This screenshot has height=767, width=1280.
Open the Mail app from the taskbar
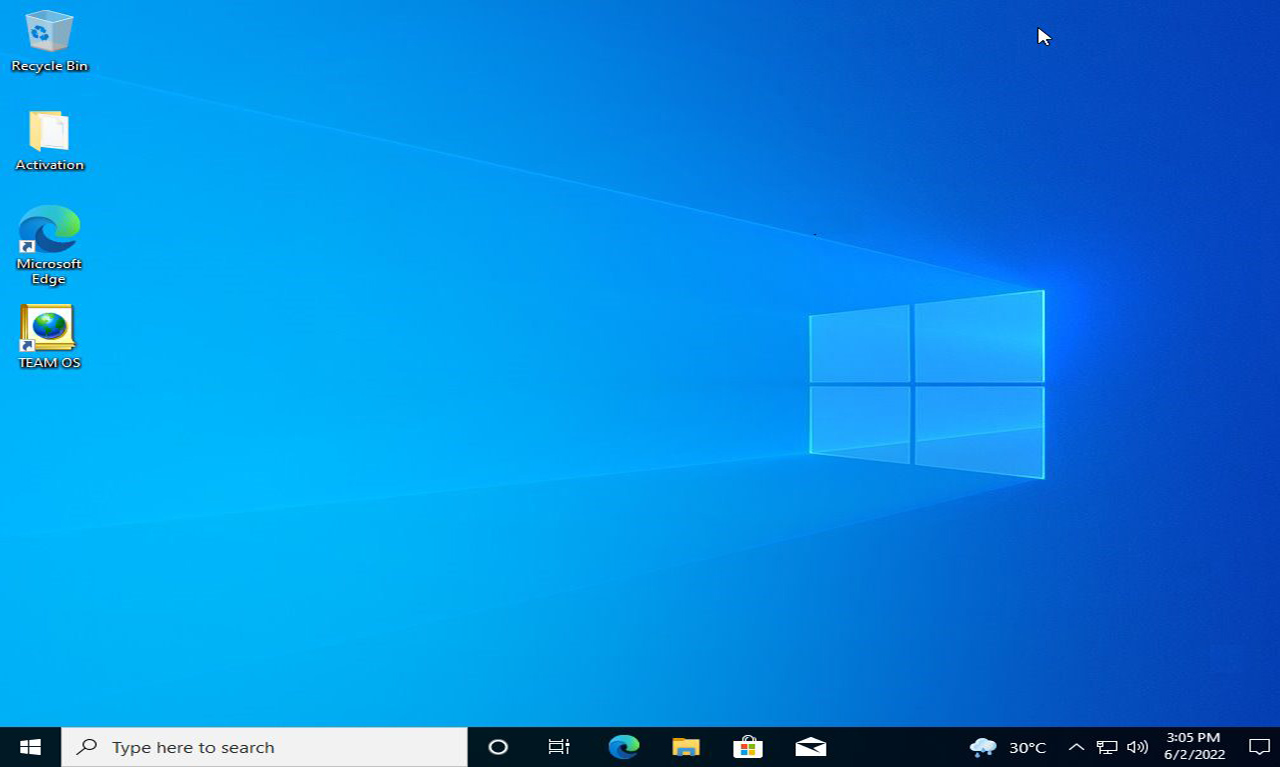click(x=811, y=747)
